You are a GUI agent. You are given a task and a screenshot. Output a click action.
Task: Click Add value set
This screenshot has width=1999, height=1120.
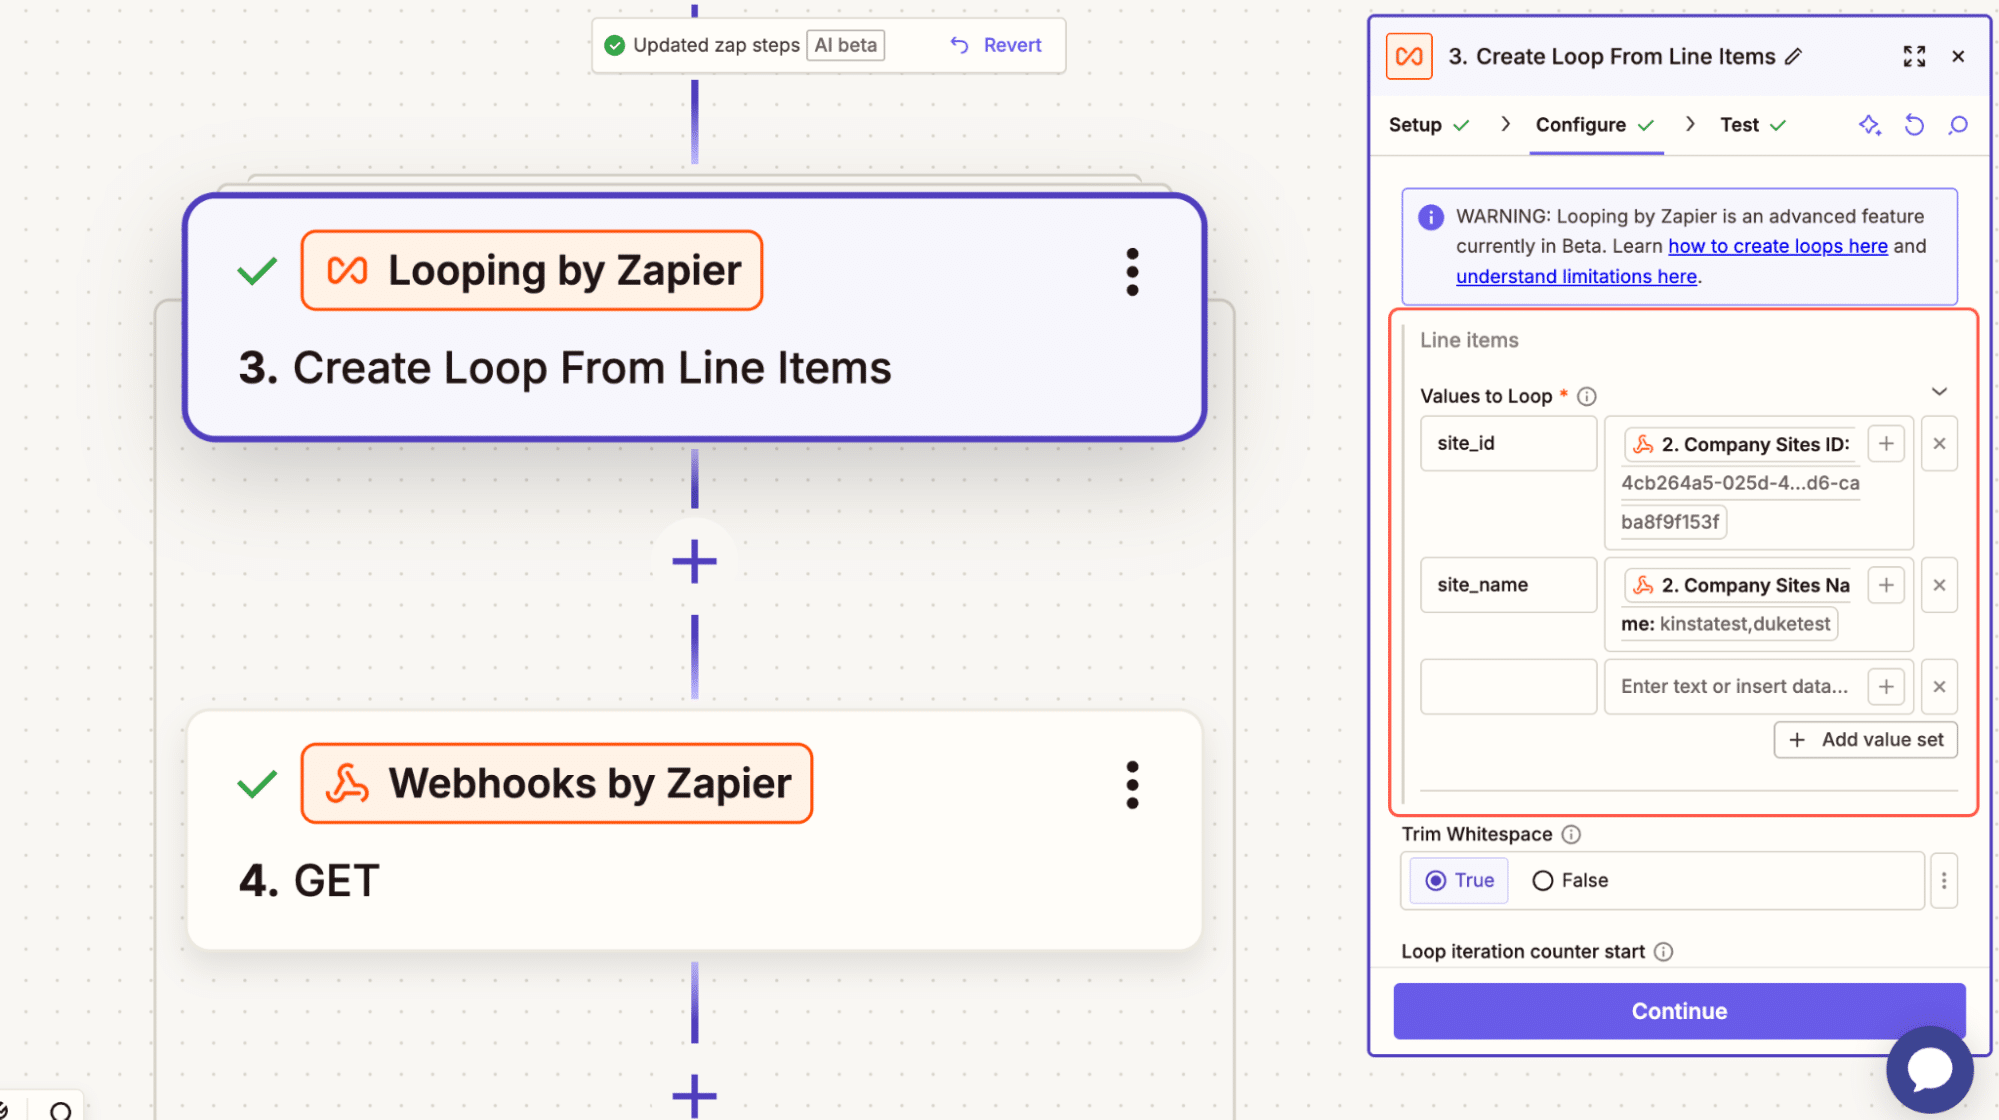click(x=1864, y=739)
